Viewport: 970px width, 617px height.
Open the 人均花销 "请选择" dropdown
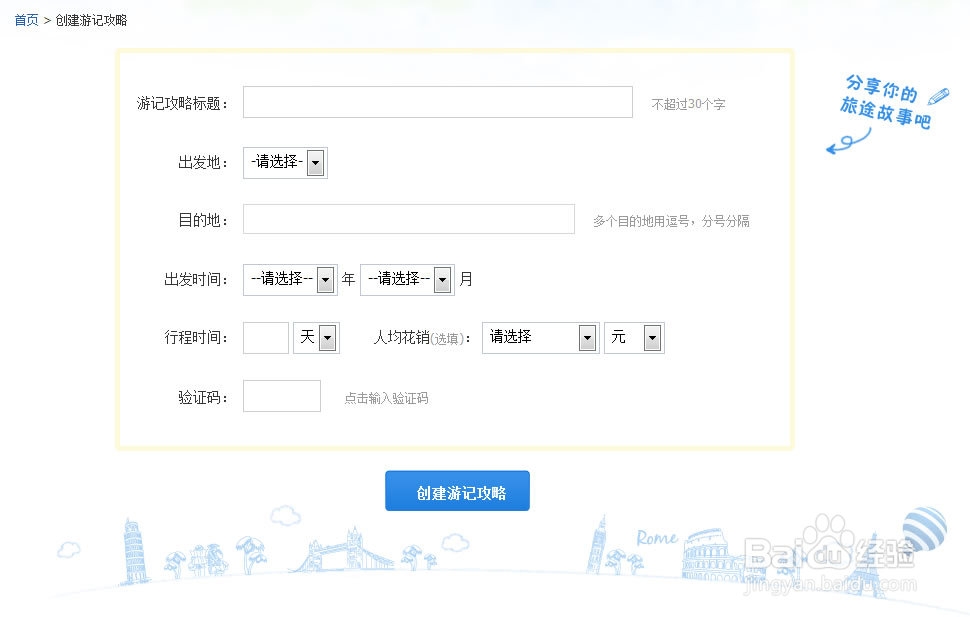tap(540, 338)
